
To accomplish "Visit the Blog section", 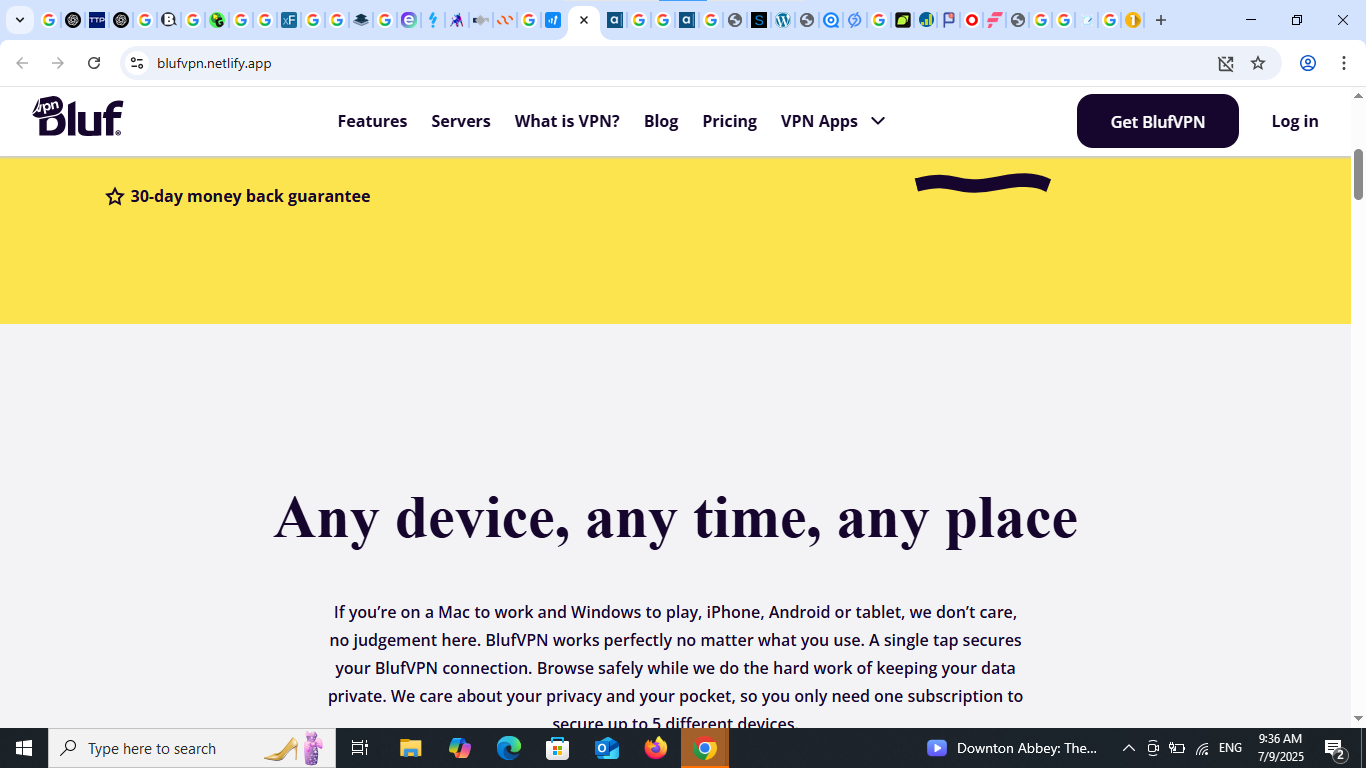I will [x=661, y=121].
